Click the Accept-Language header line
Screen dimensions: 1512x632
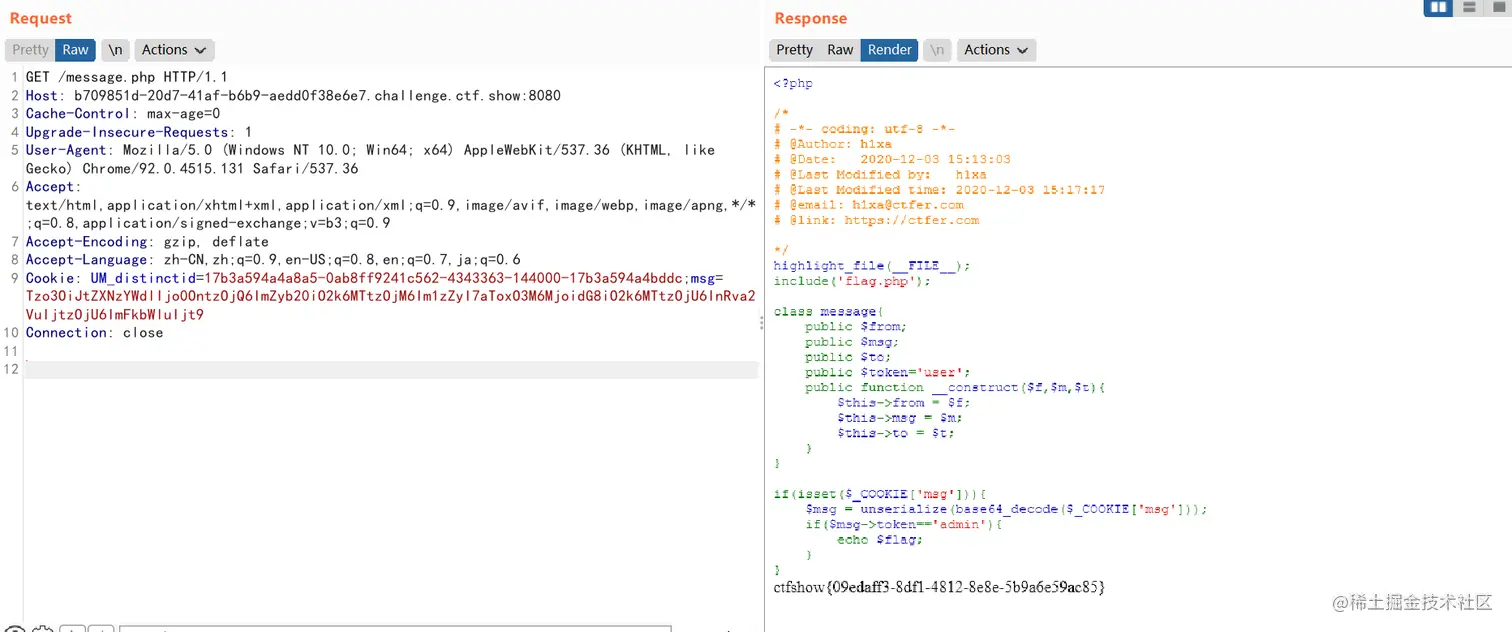pyautogui.click(x=273, y=259)
